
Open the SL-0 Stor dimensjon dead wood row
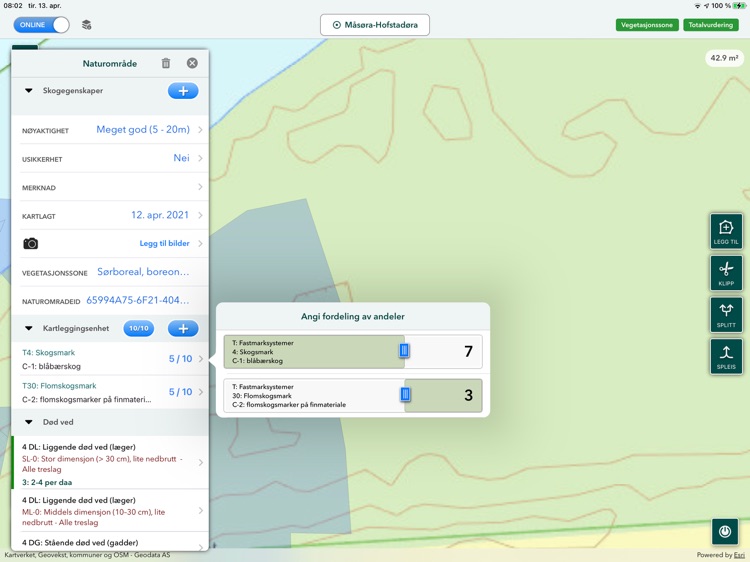pyautogui.click(x=110, y=463)
